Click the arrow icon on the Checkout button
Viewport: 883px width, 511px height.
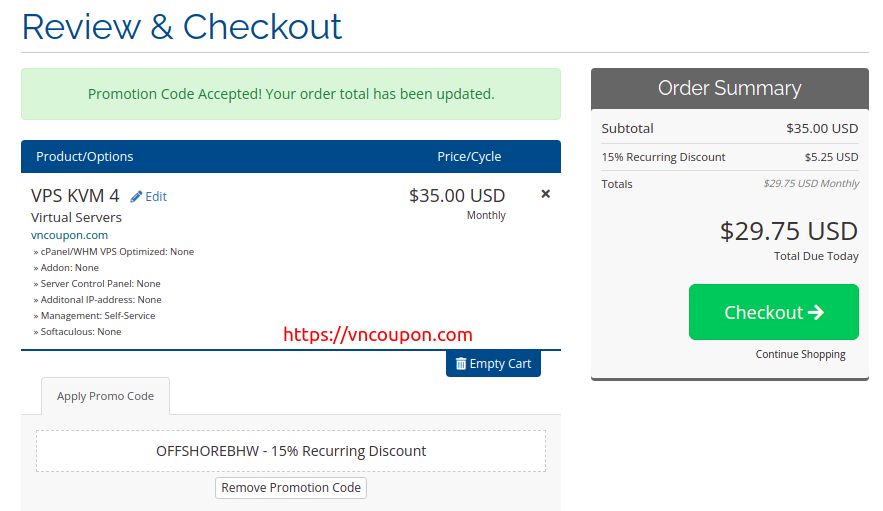[815, 312]
